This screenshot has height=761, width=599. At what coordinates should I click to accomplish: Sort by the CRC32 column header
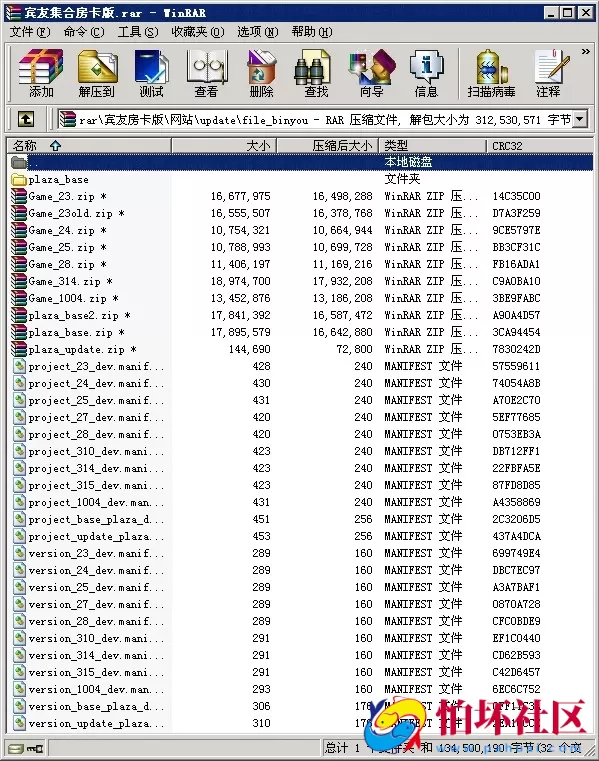click(x=539, y=146)
